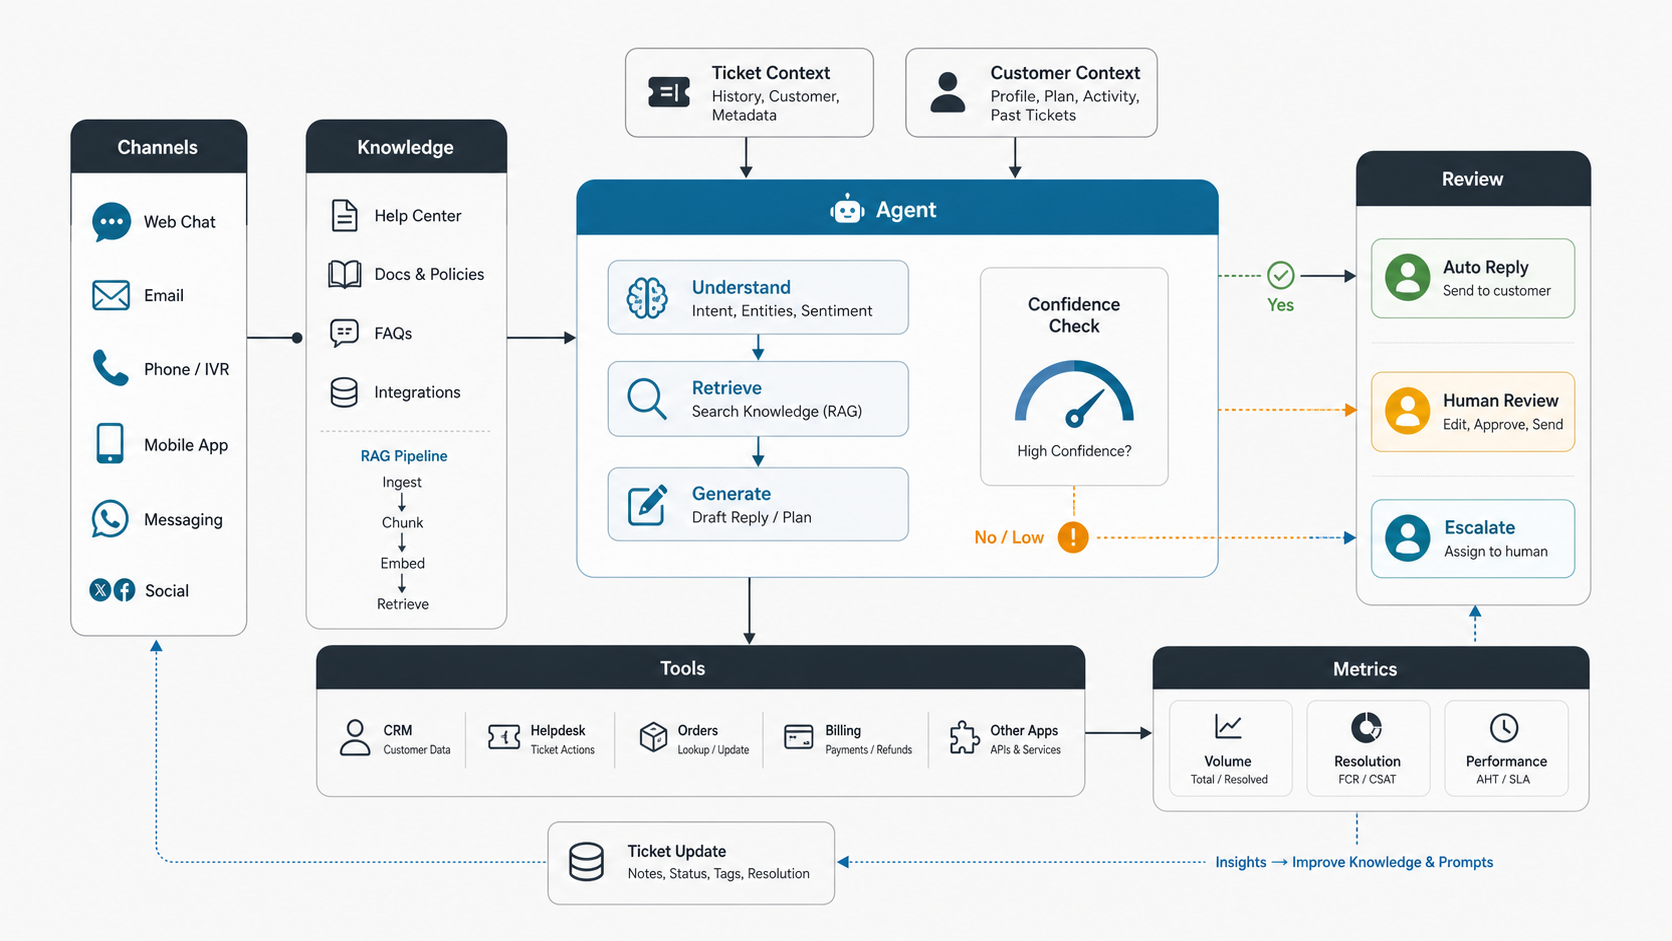Click the 'No / Low' label
The width and height of the screenshot is (1672, 941).
(1009, 537)
